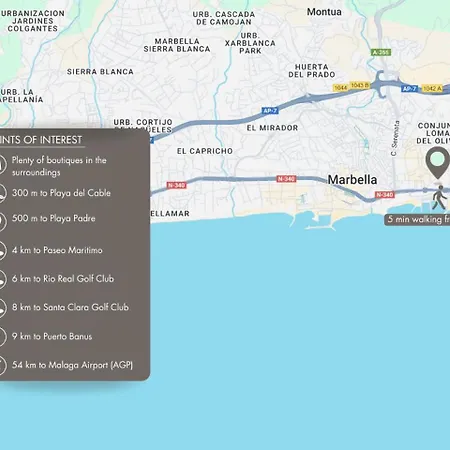Screen dimensions: 450x450
Task: Click the icon beside Paseo Maritimo
Action: tap(3, 250)
